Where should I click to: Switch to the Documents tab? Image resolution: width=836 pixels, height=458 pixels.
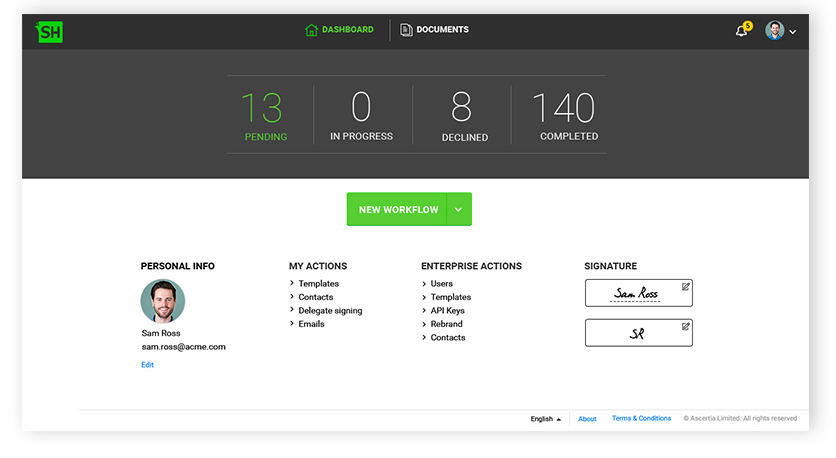point(442,30)
